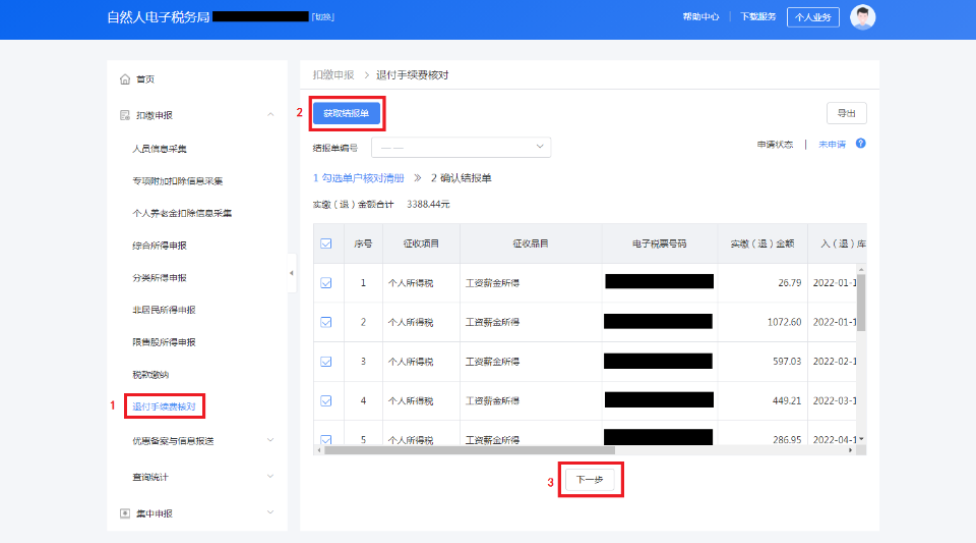Click the table's vertical scrollbar
Viewport: 976px width, 543px height.
click(x=861, y=300)
